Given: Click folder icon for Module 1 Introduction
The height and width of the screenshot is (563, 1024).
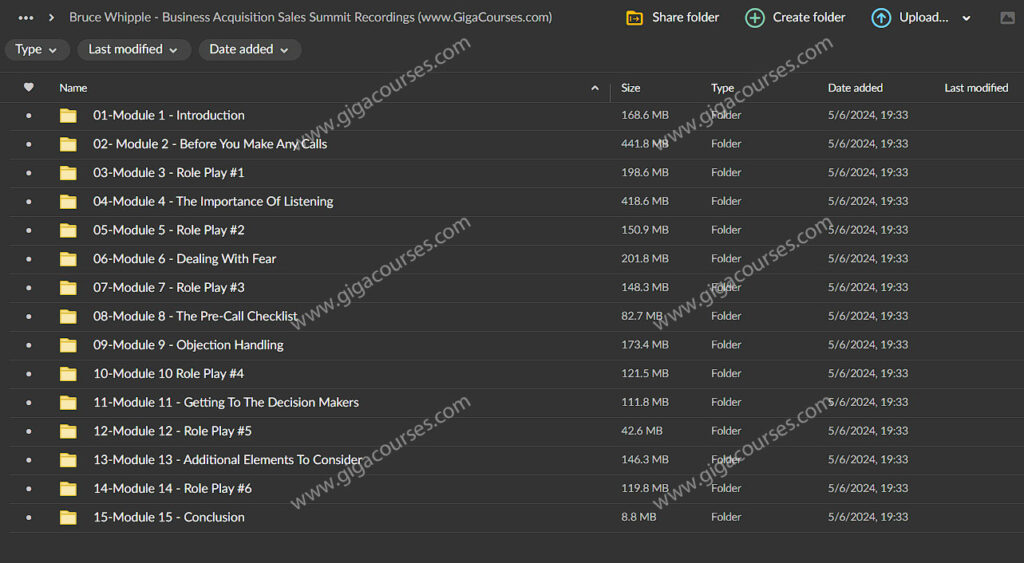Looking at the screenshot, I should (68, 115).
